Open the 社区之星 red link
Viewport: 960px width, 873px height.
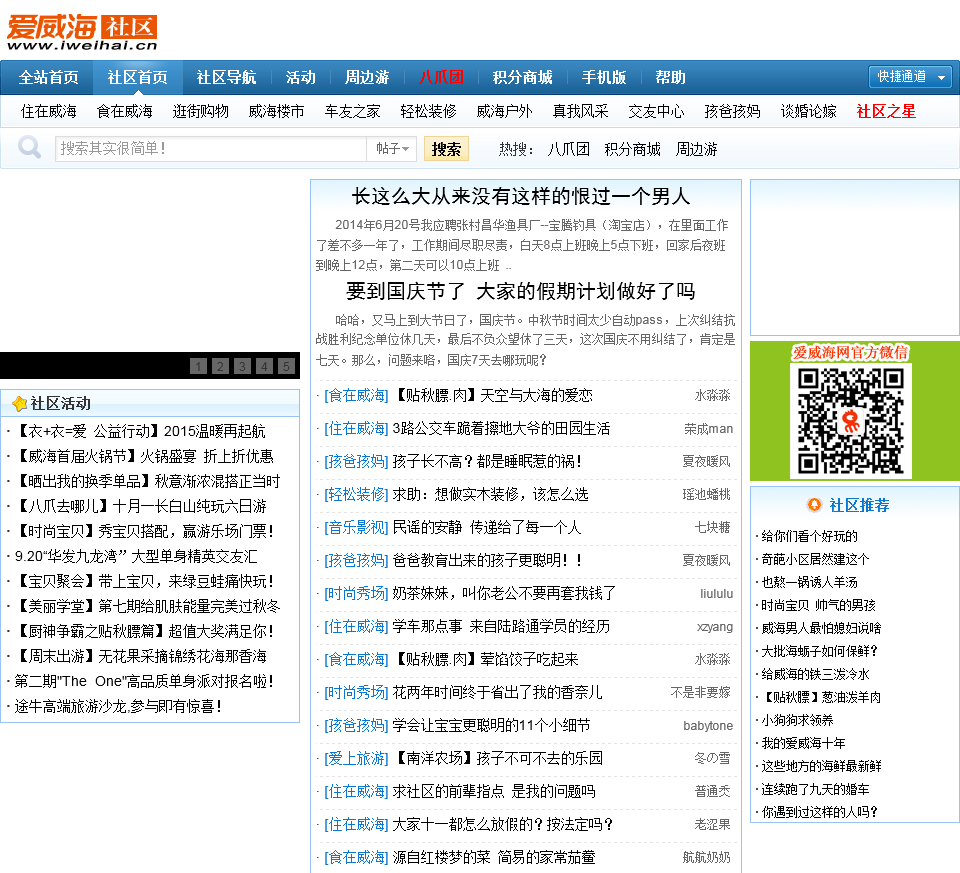point(886,111)
